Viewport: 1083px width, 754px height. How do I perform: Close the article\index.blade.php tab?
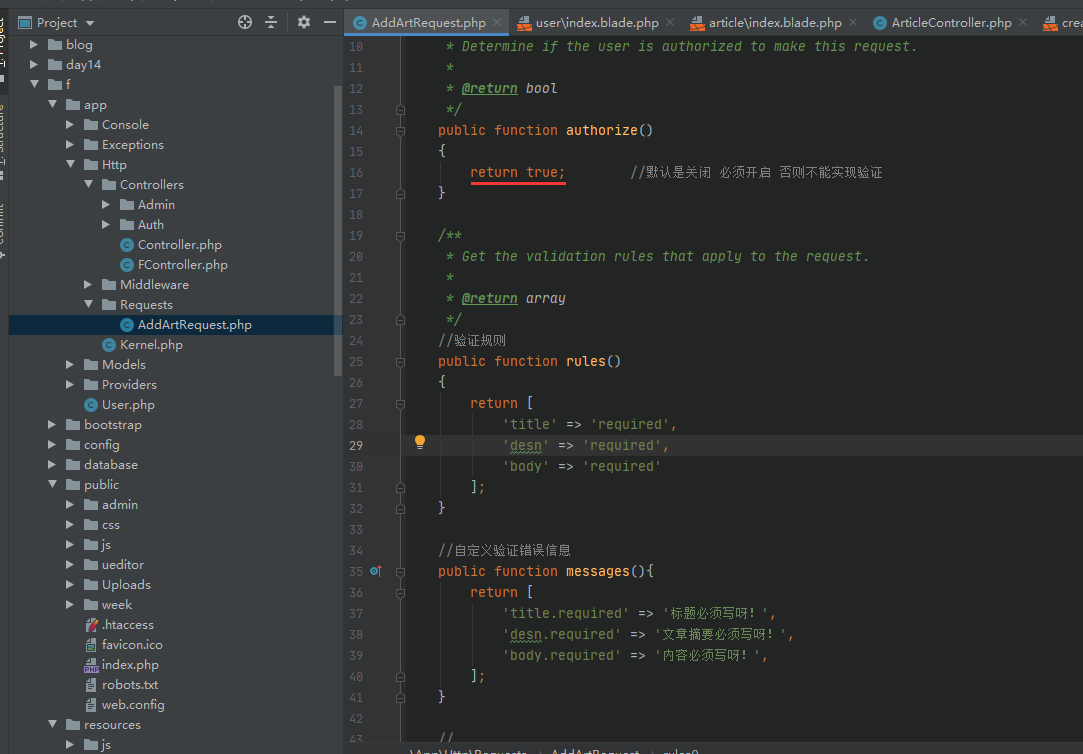pyautogui.click(x=853, y=22)
